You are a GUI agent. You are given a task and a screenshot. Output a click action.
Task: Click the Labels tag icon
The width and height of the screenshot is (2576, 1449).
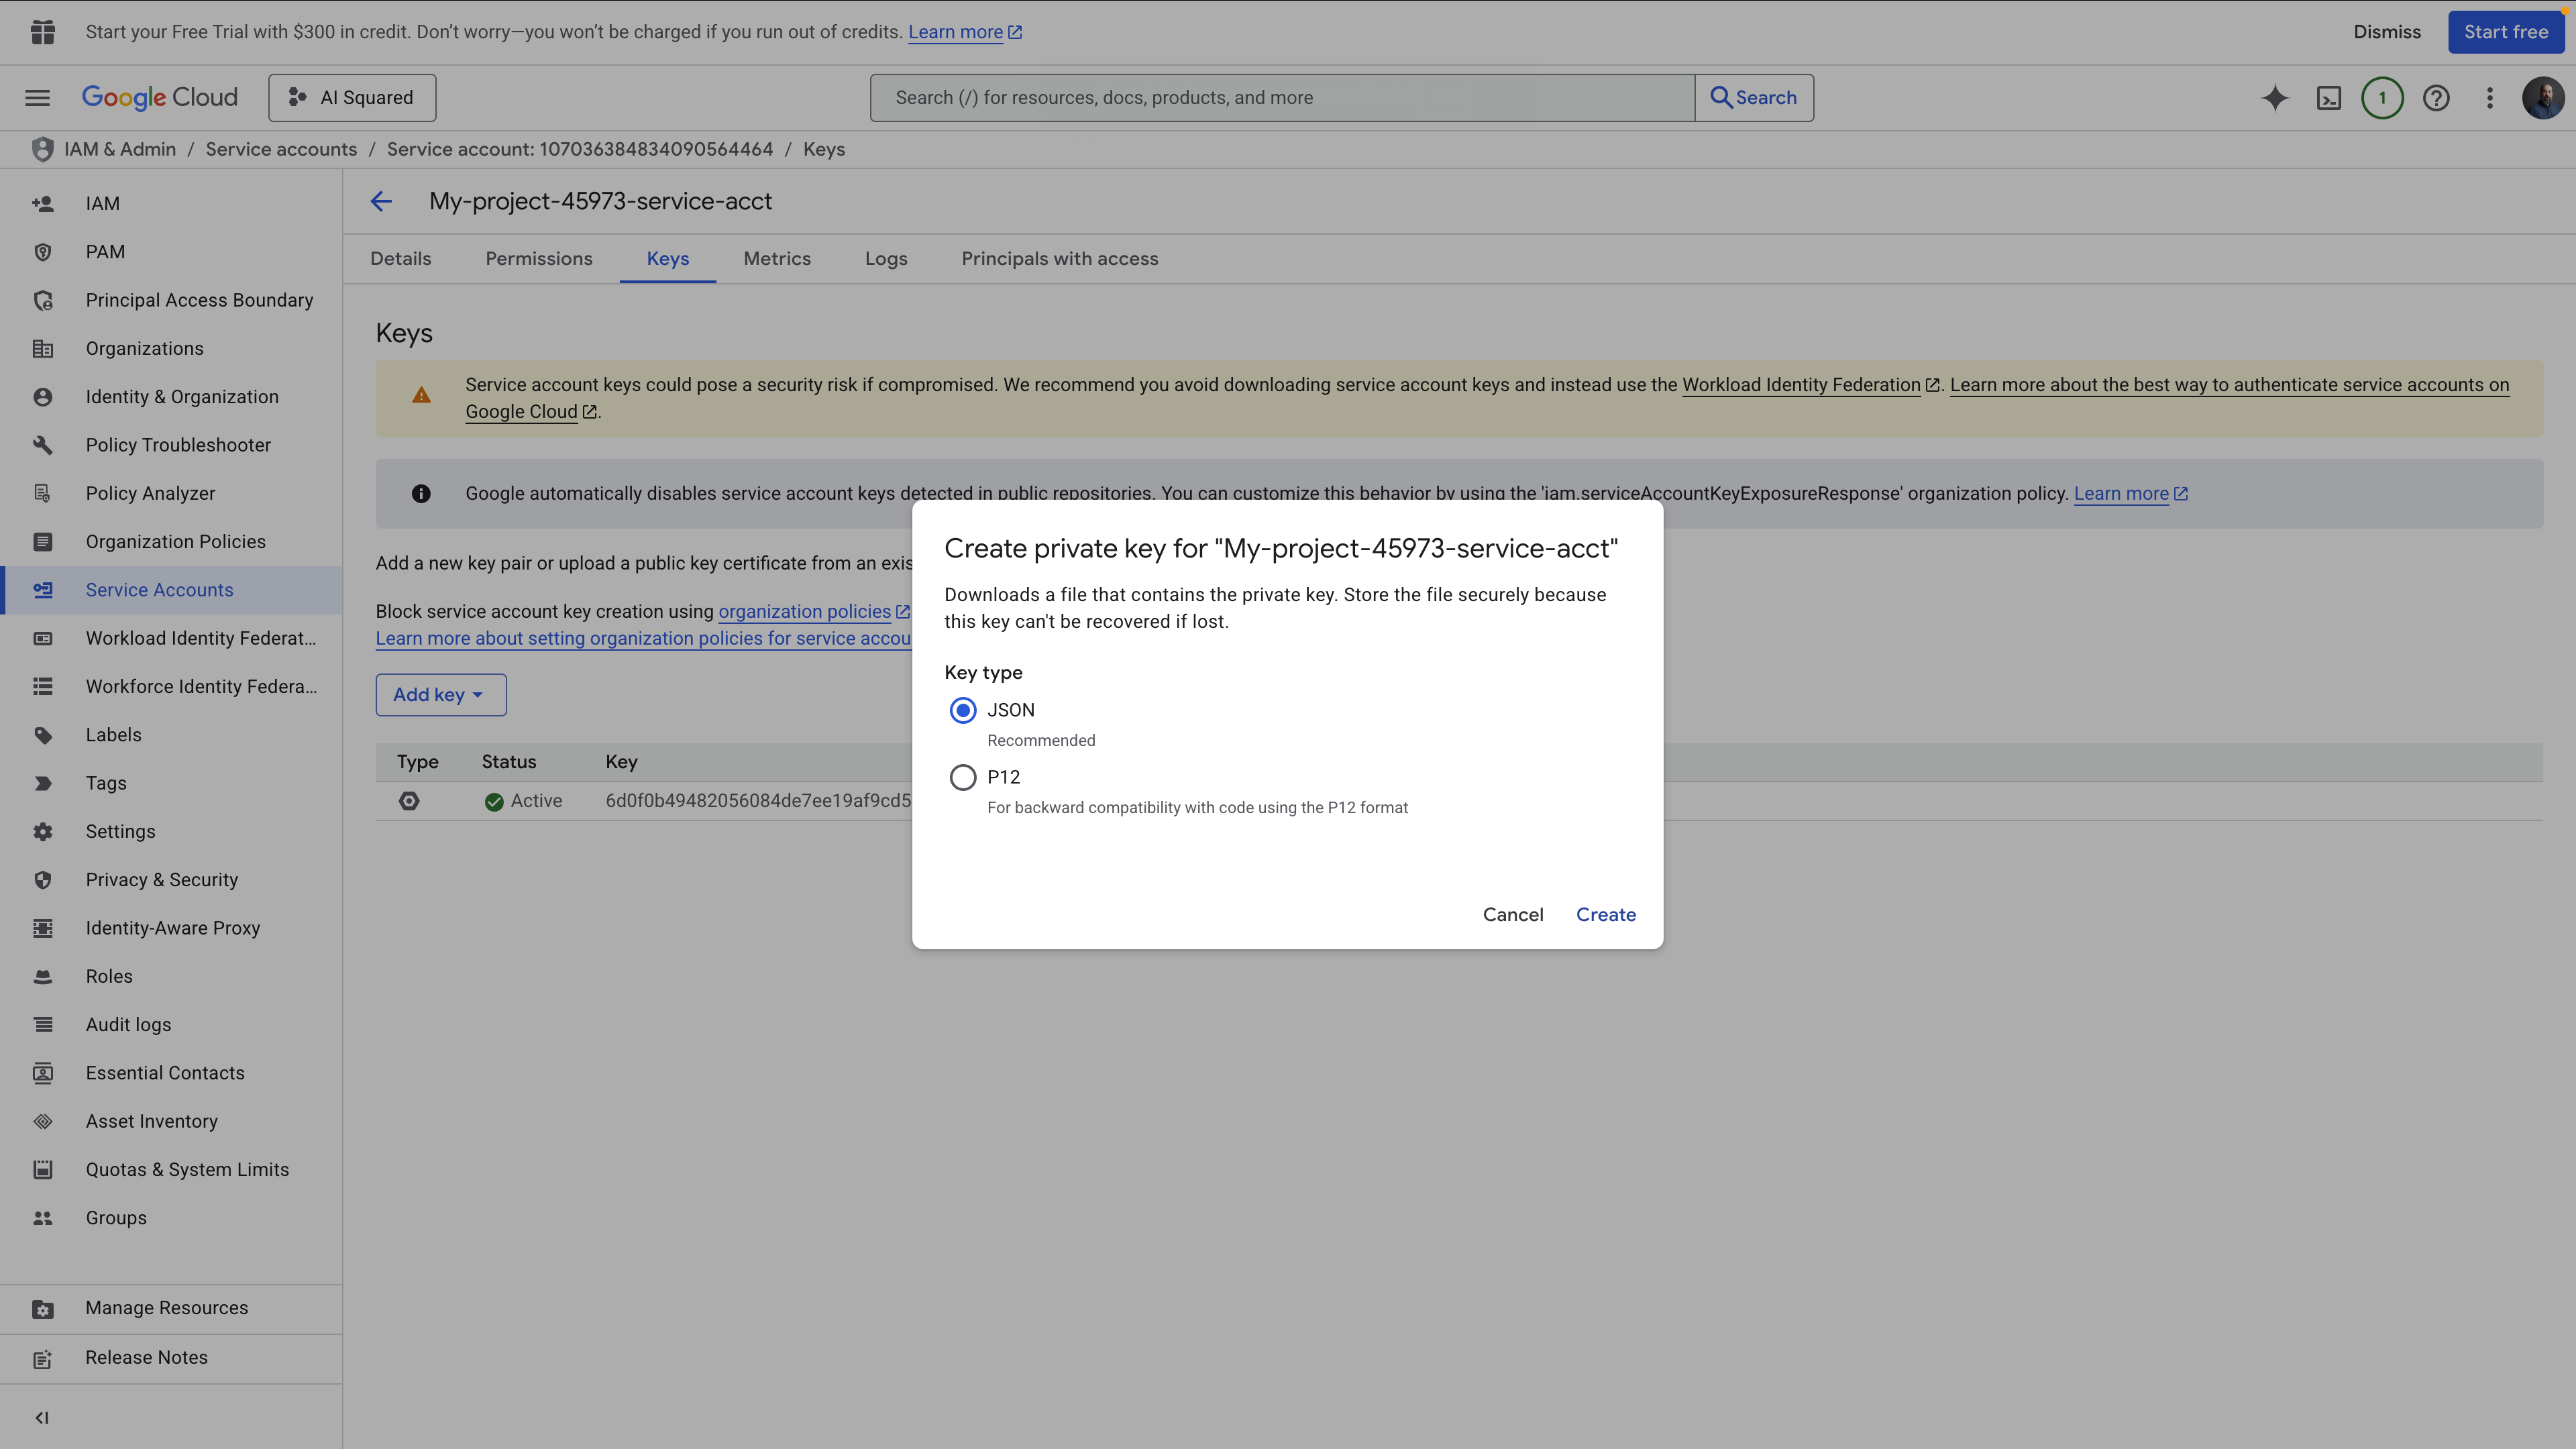click(x=43, y=735)
